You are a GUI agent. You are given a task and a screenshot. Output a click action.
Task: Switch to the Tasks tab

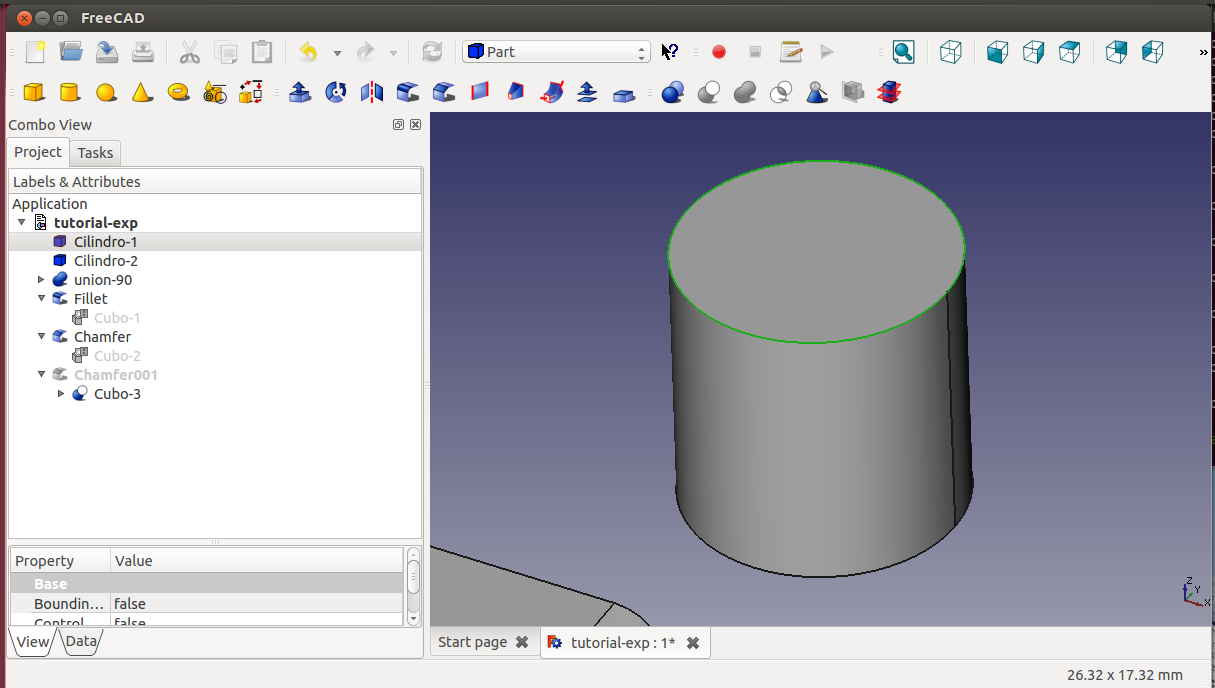pyautogui.click(x=95, y=153)
